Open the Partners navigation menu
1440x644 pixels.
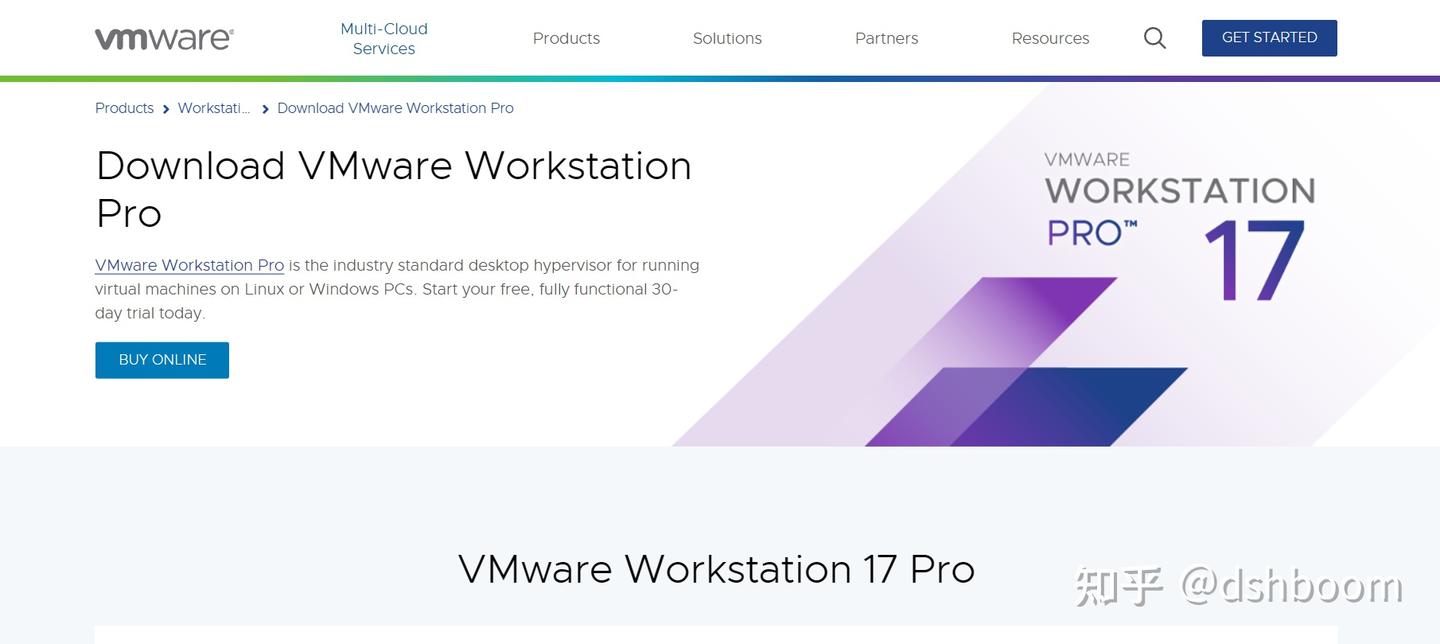point(886,38)
